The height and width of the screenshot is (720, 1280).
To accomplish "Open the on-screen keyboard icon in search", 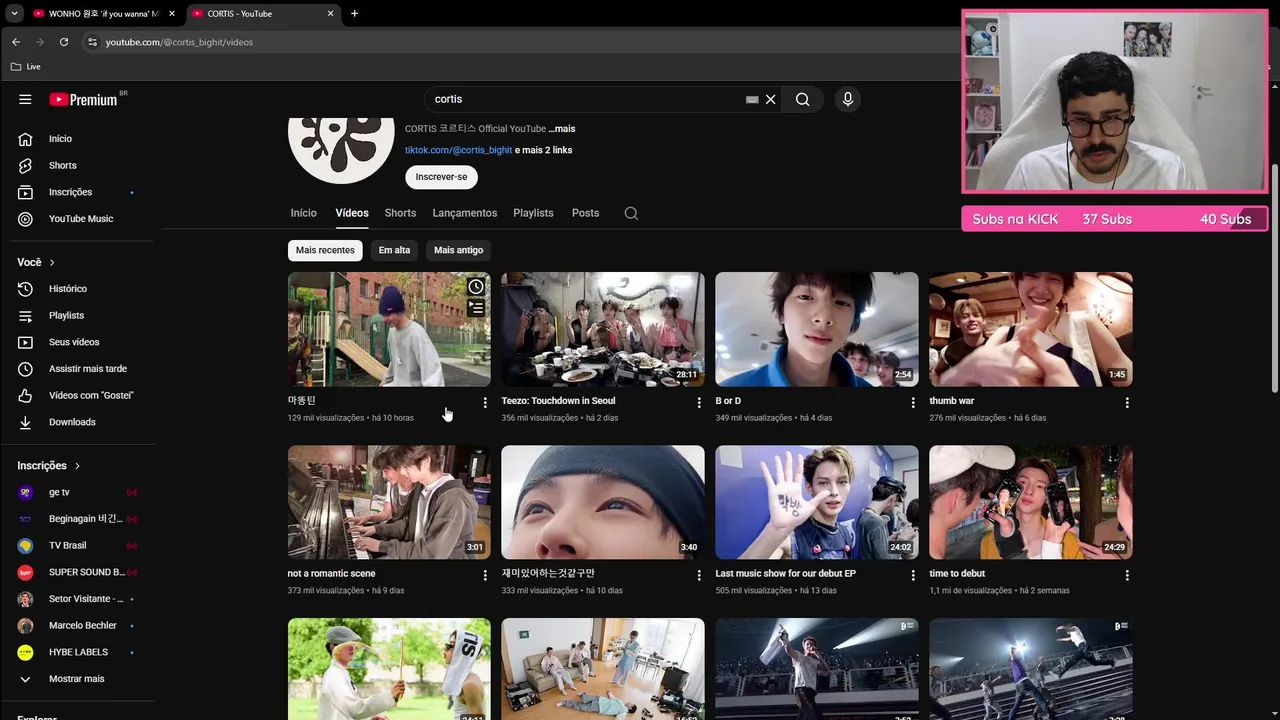I will (x=752, y=99).
